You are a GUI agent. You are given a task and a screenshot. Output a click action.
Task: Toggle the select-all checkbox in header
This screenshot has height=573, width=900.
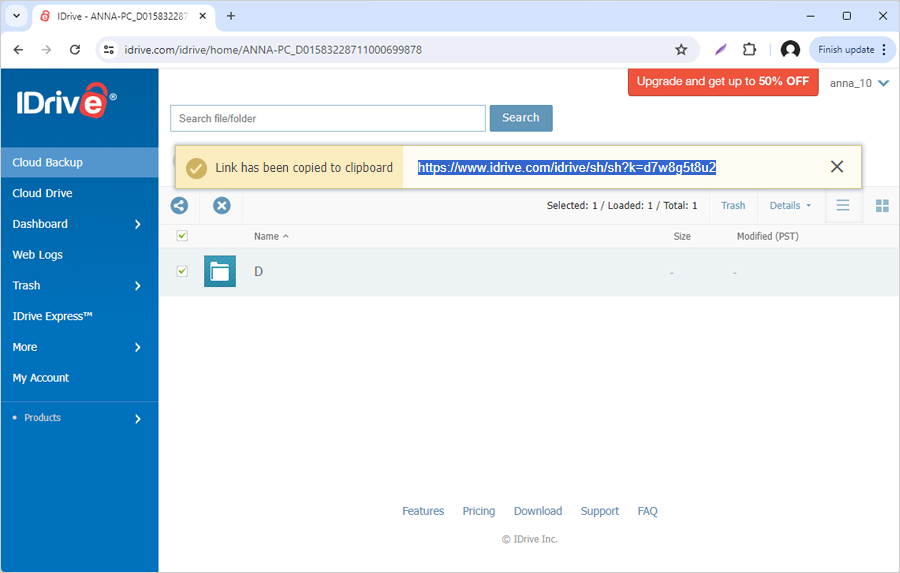click(182, 235)
